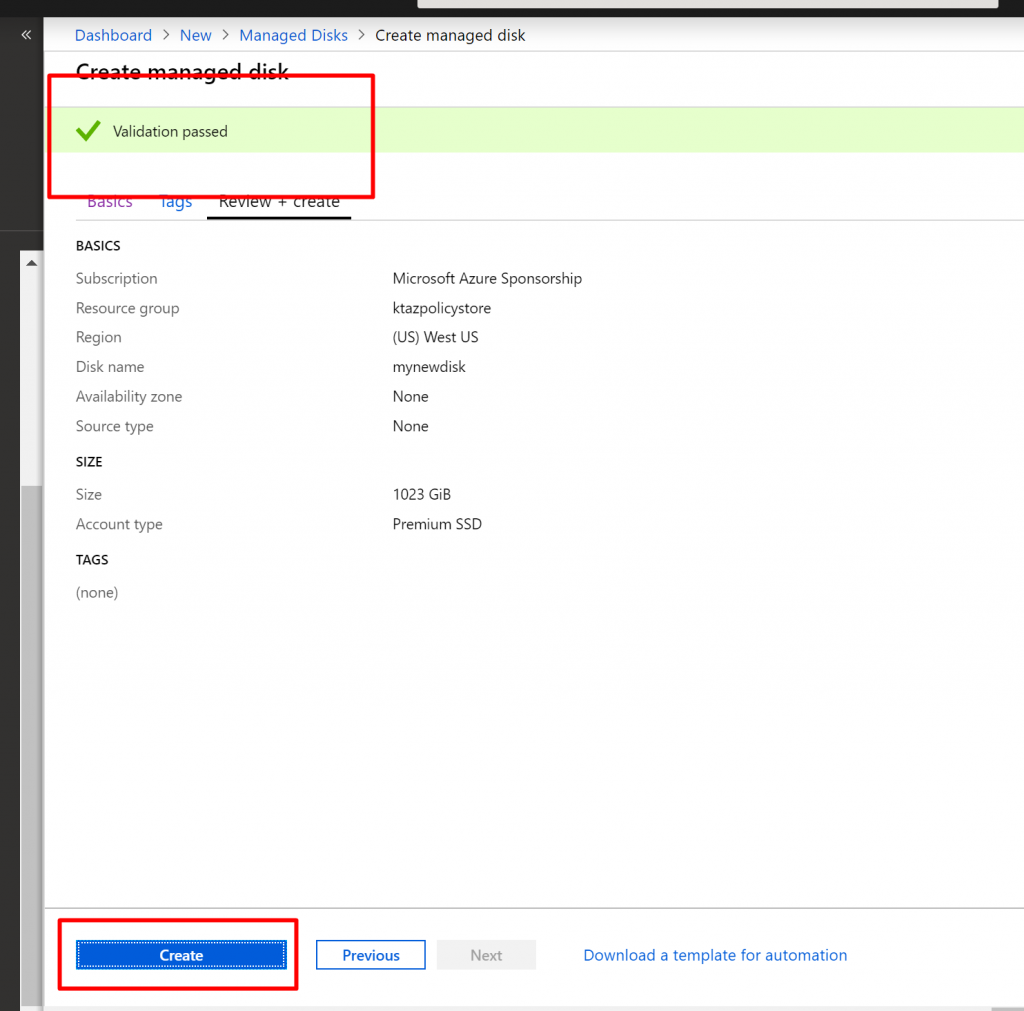Click the Premium SSD account type value

click(437, 524)
